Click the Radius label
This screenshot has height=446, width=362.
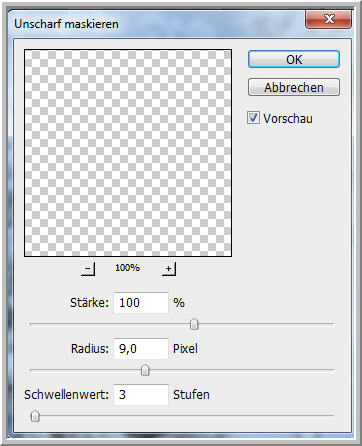(x=90, y=349)
